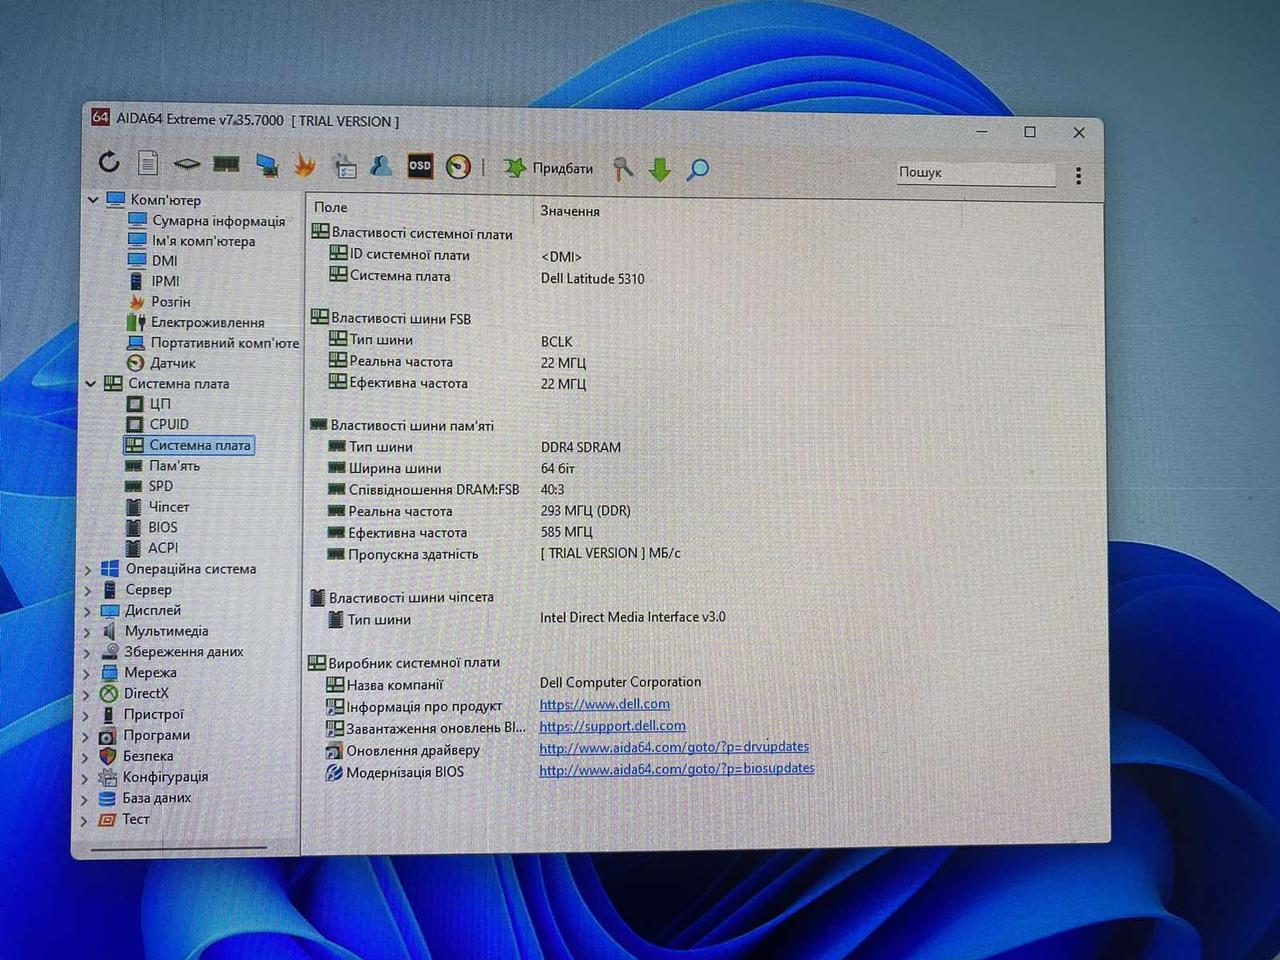
Task: Expand the Мультимедіа tree node
Action: click(x=87, y=632)
